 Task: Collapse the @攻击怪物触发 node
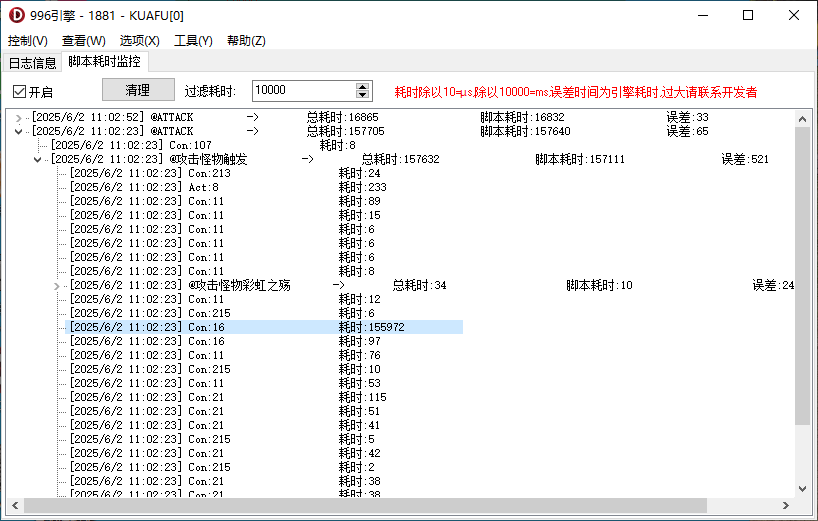click(x=38, y=160)
